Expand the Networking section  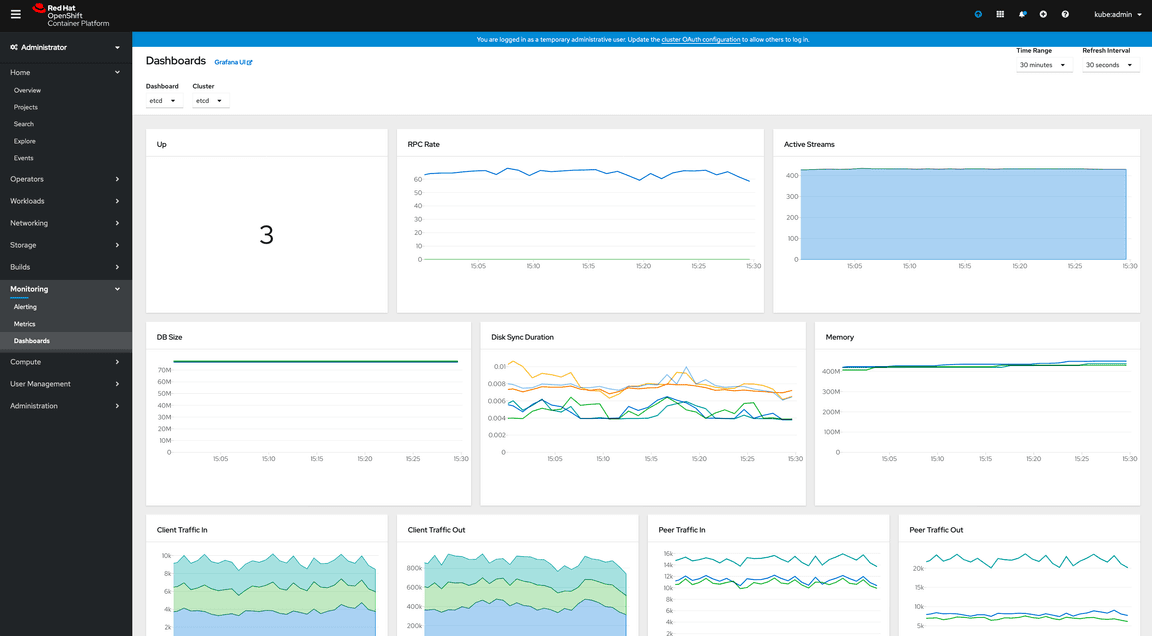tap(65, 223)
